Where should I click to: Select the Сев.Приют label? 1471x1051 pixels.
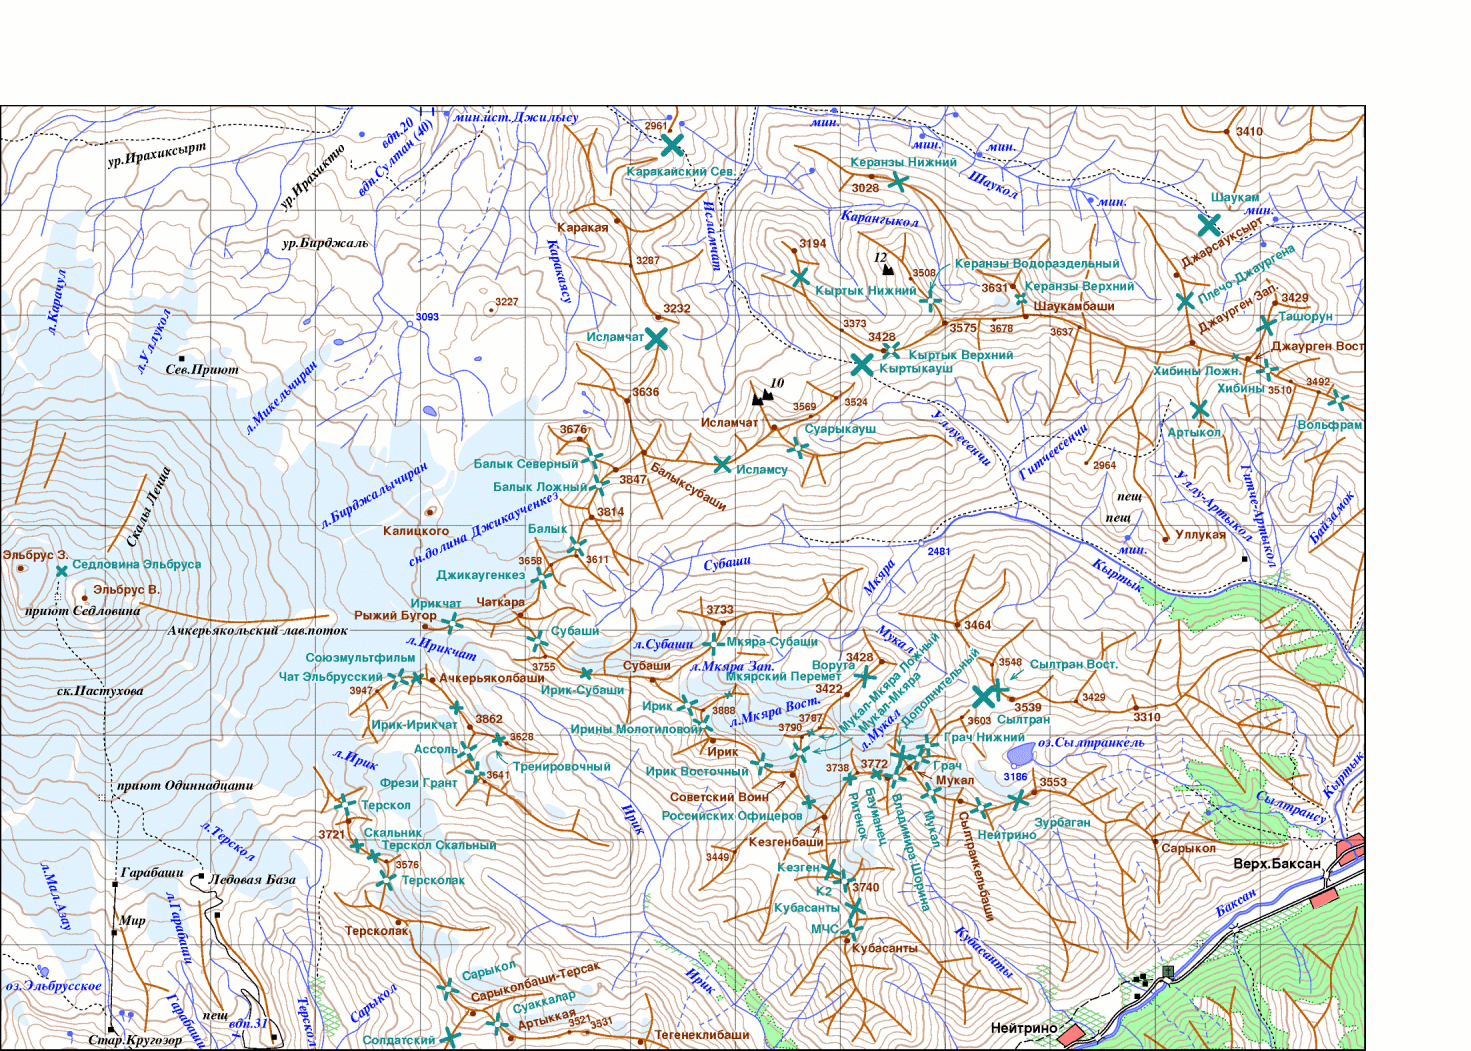point(202,369)
